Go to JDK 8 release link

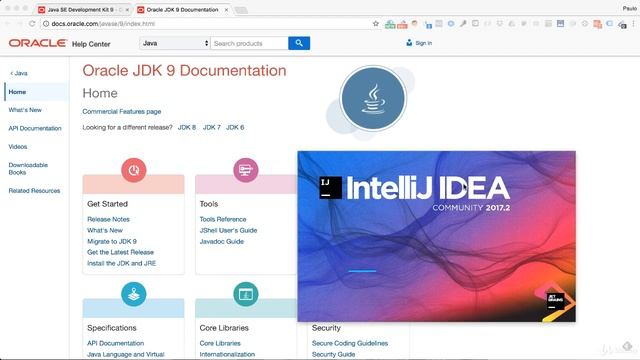click(x=187, y=127)
